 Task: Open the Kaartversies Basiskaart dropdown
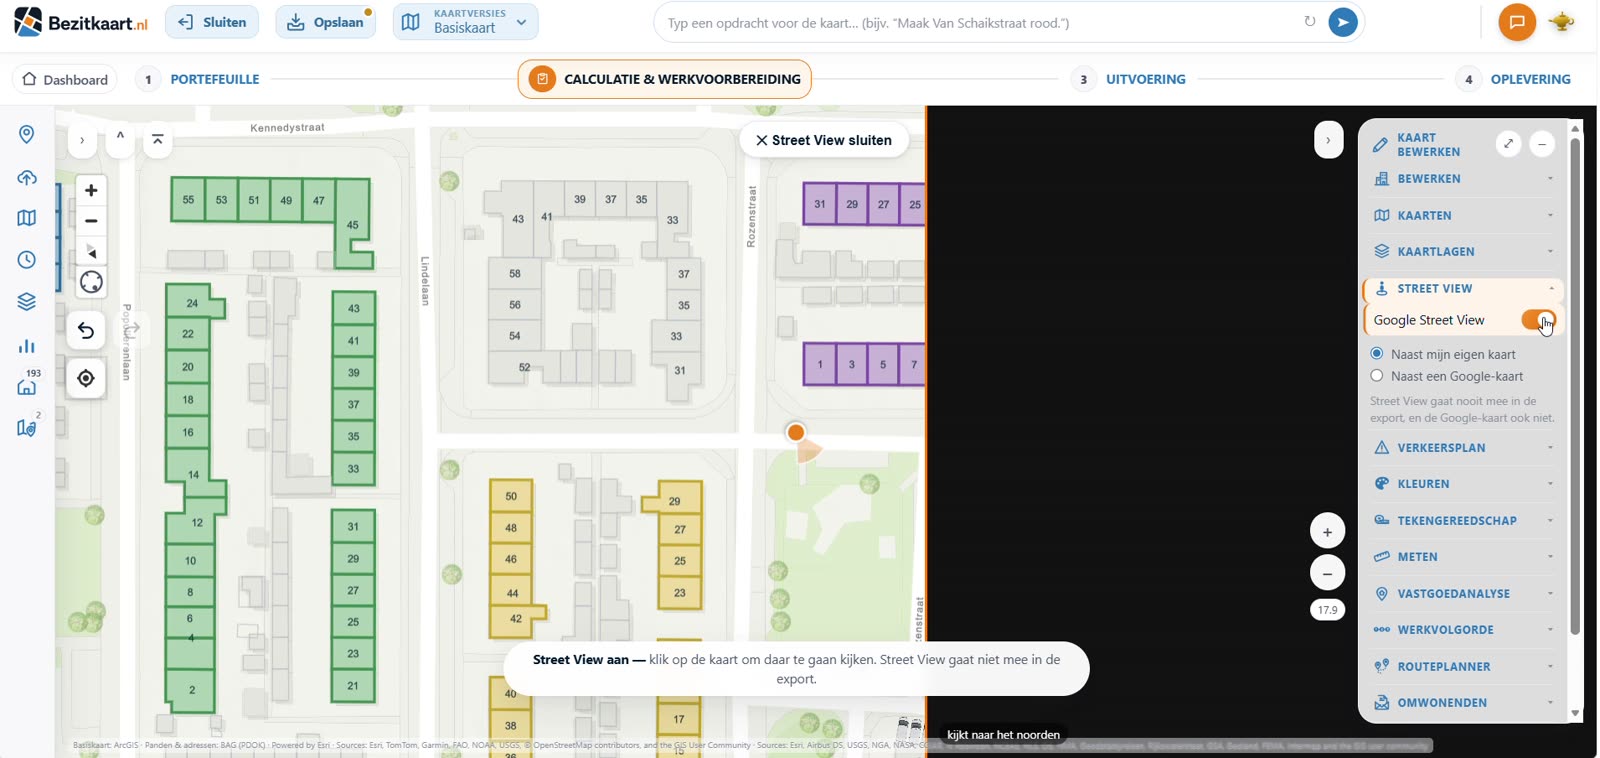click(x=465, y=22)
